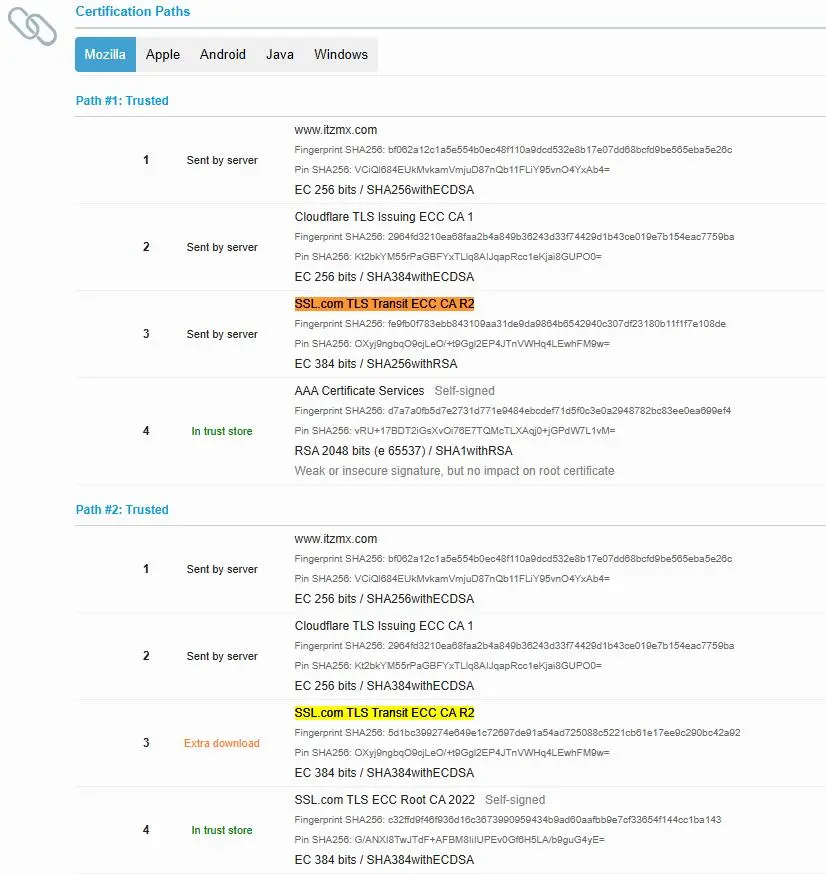826x874 pixels.
Task: Click 'In trust store' in Path #1 row 4
Action: click(x=222, y=431)
